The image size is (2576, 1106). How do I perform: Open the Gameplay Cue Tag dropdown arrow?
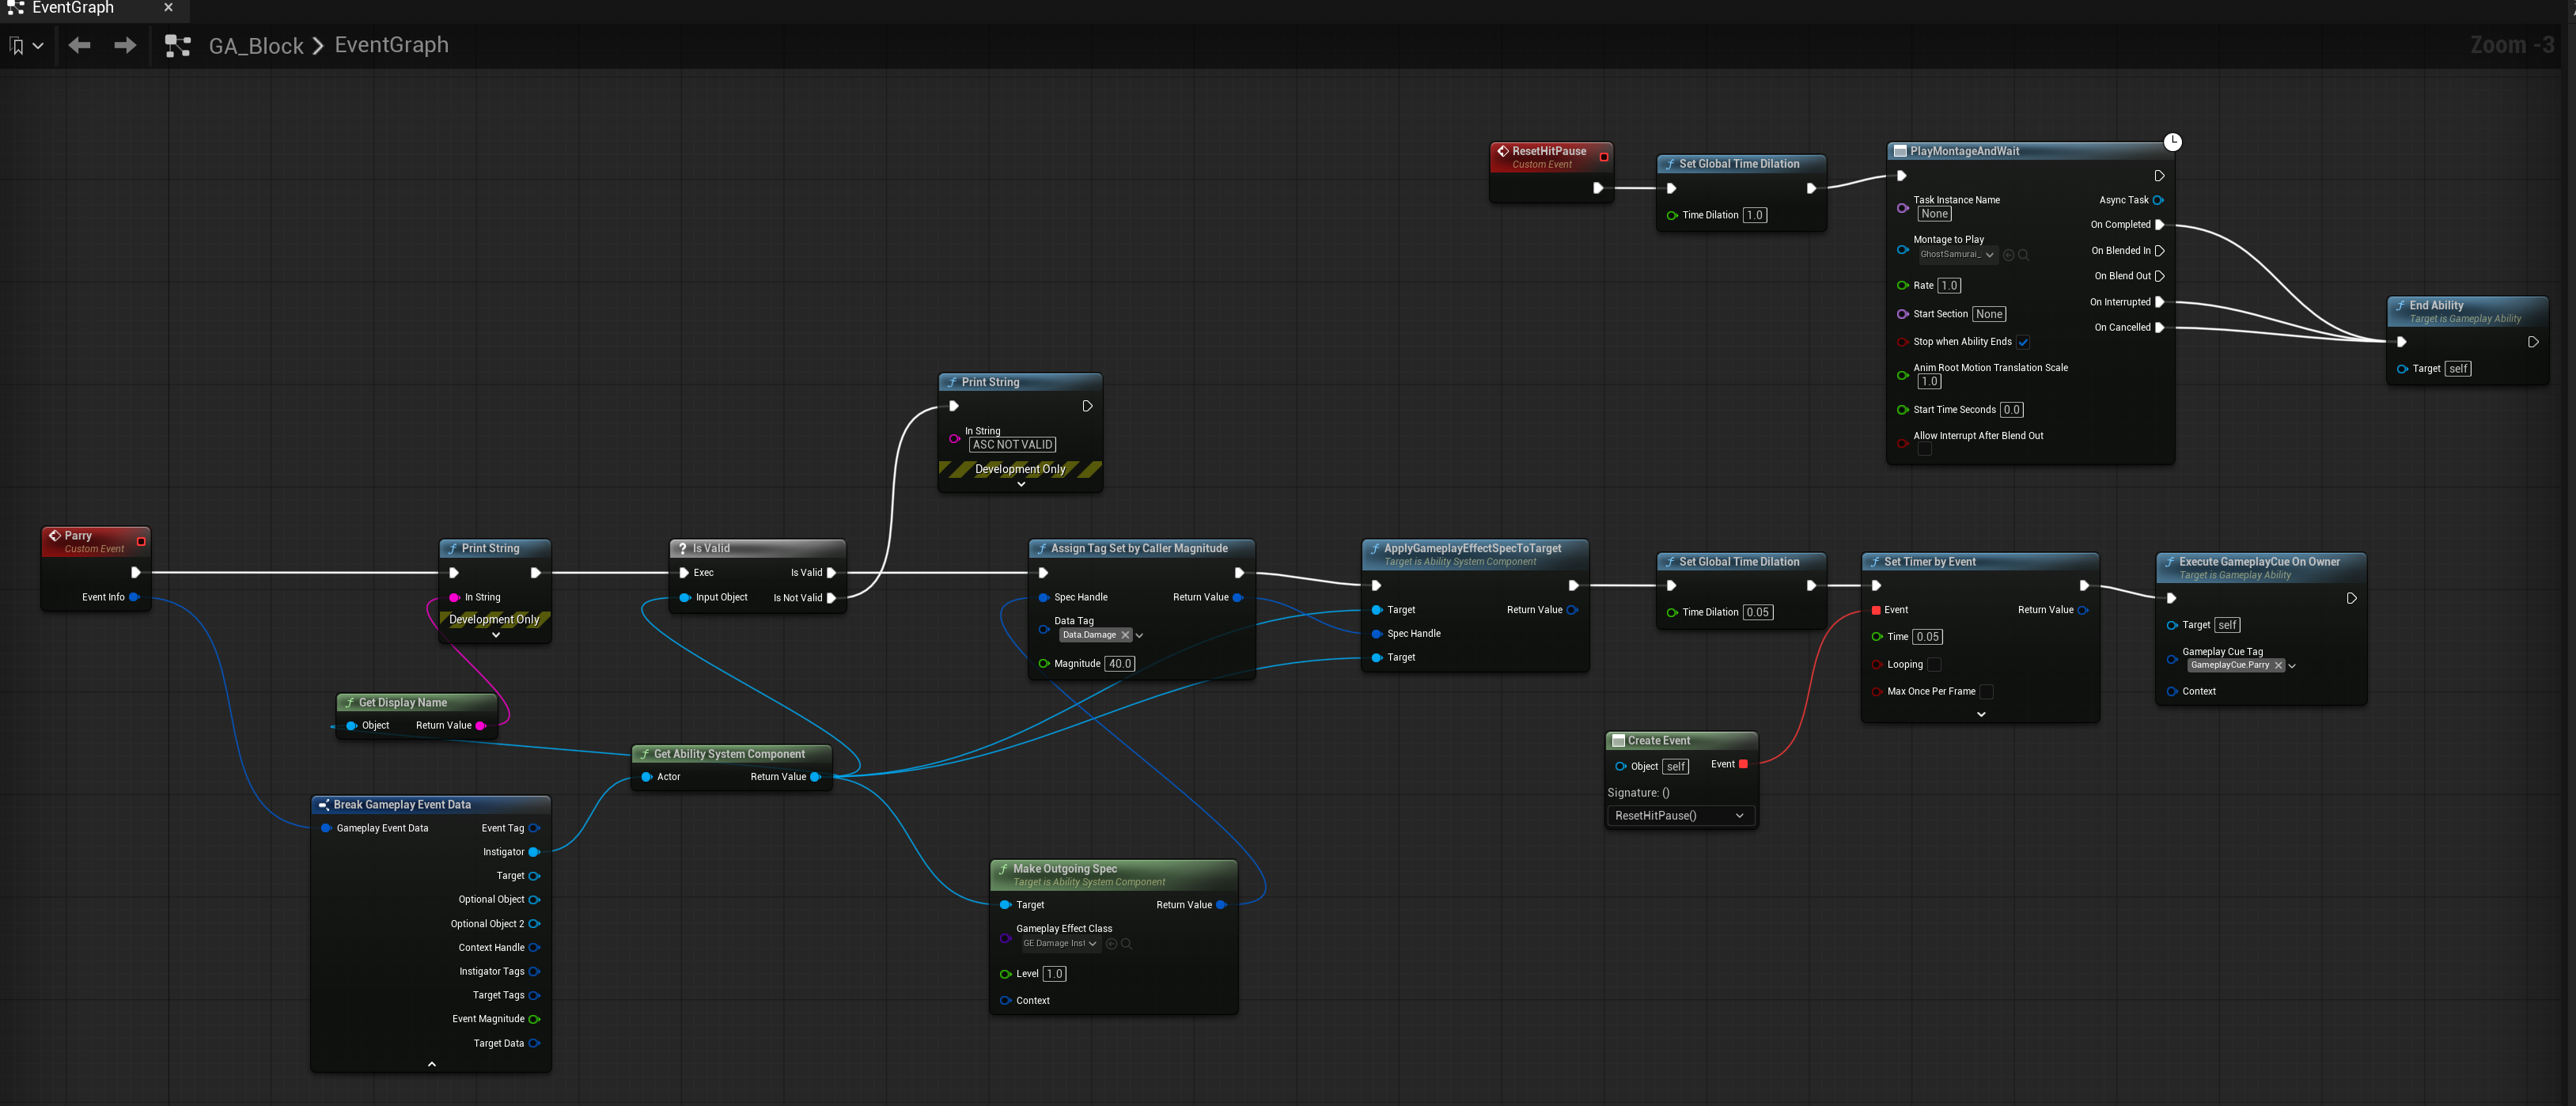point(2292,666)
